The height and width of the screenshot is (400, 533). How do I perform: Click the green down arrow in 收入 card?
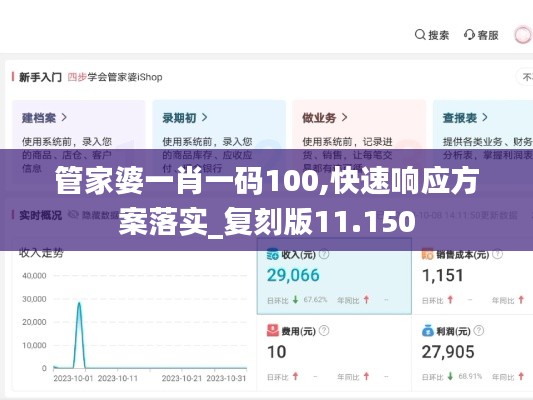[295, 300]
